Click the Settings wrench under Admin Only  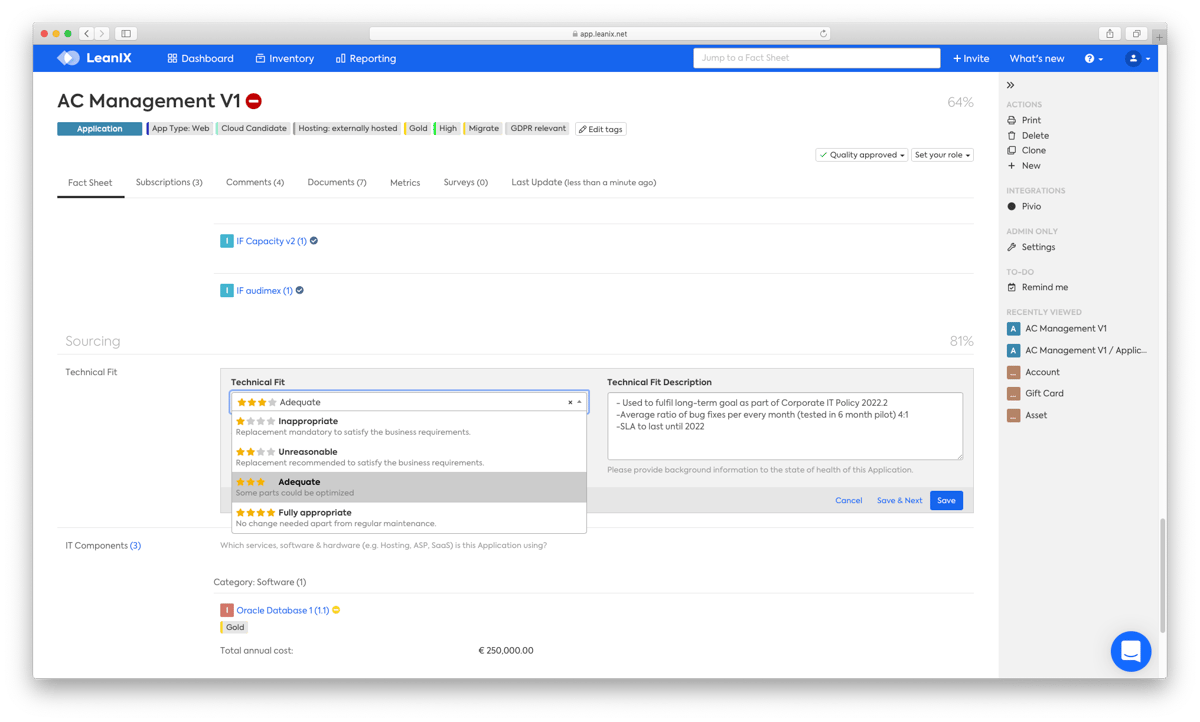point(1011,247)
